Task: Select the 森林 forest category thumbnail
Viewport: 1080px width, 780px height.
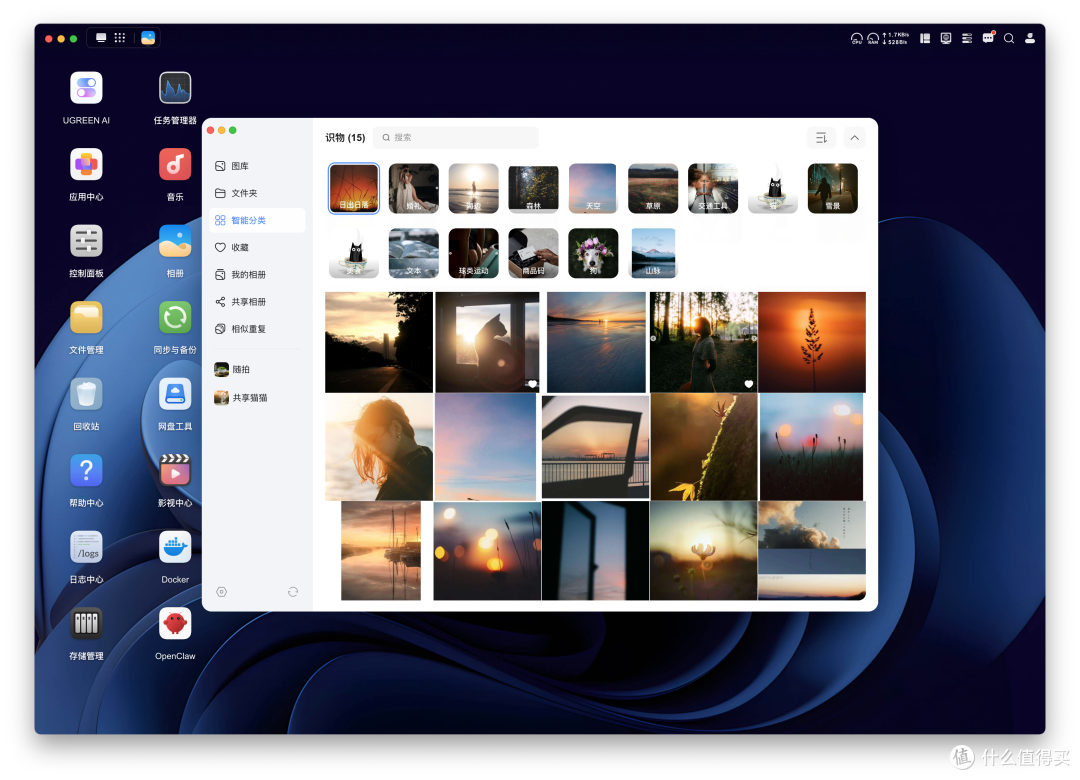Action: [533, 188]
